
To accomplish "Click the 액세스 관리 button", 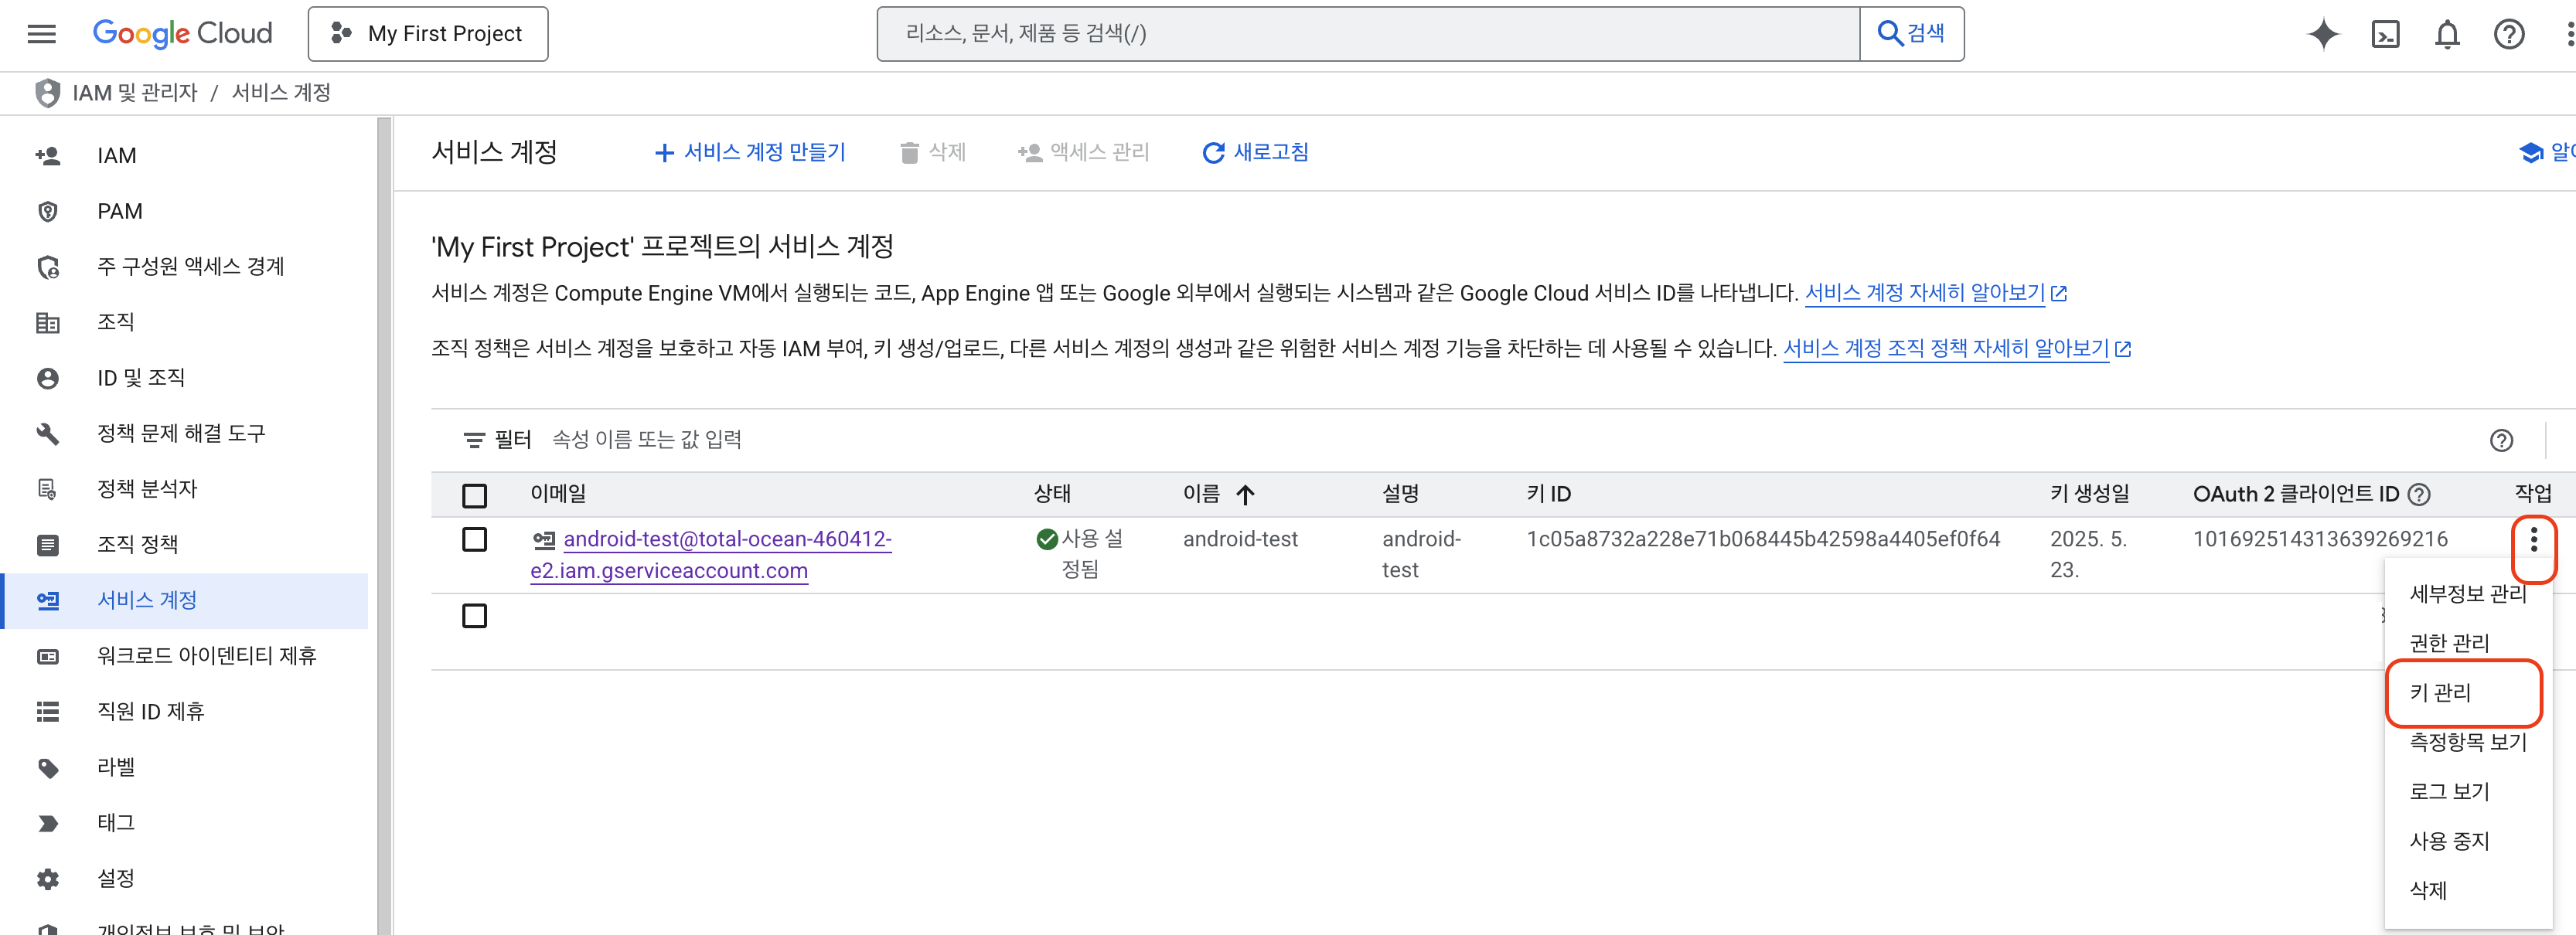I will coord(1083,152).
